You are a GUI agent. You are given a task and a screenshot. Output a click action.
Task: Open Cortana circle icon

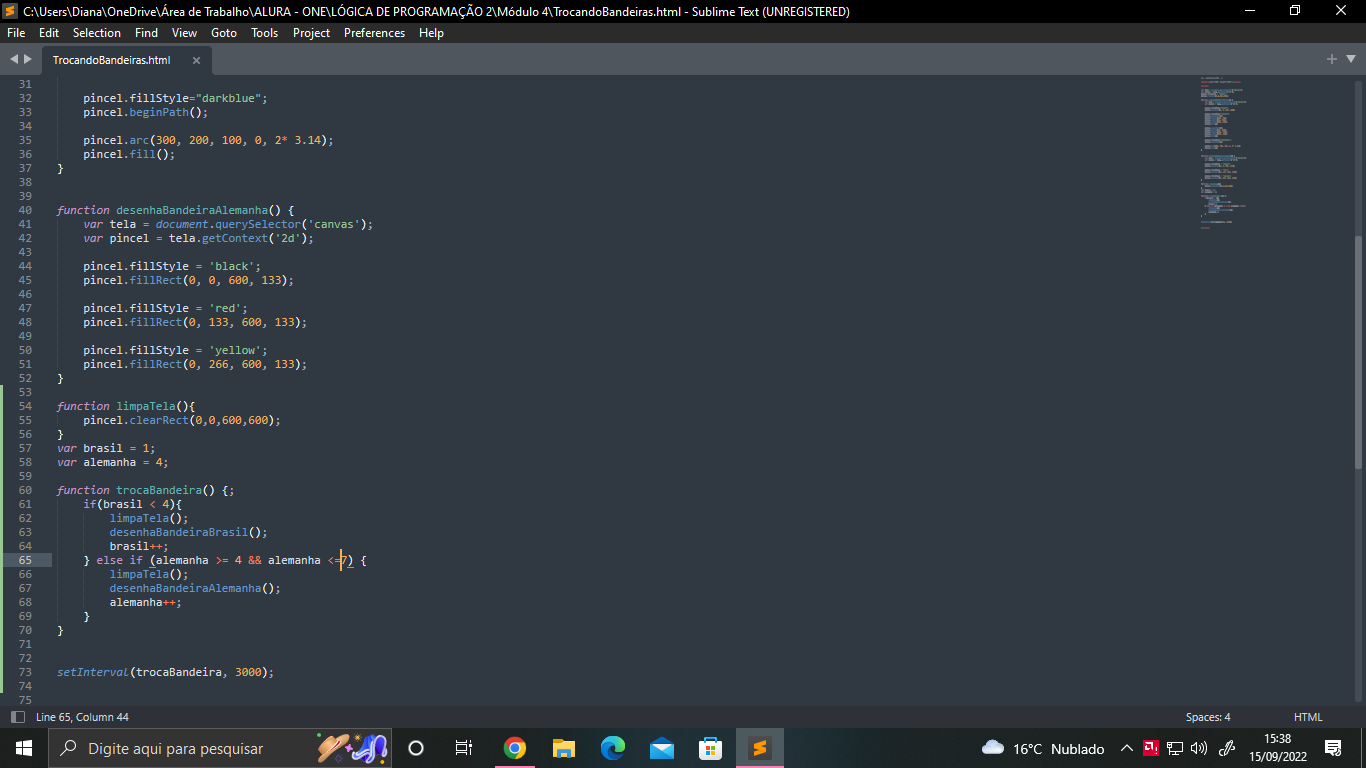pyautogui.click(x=416, y=748)
